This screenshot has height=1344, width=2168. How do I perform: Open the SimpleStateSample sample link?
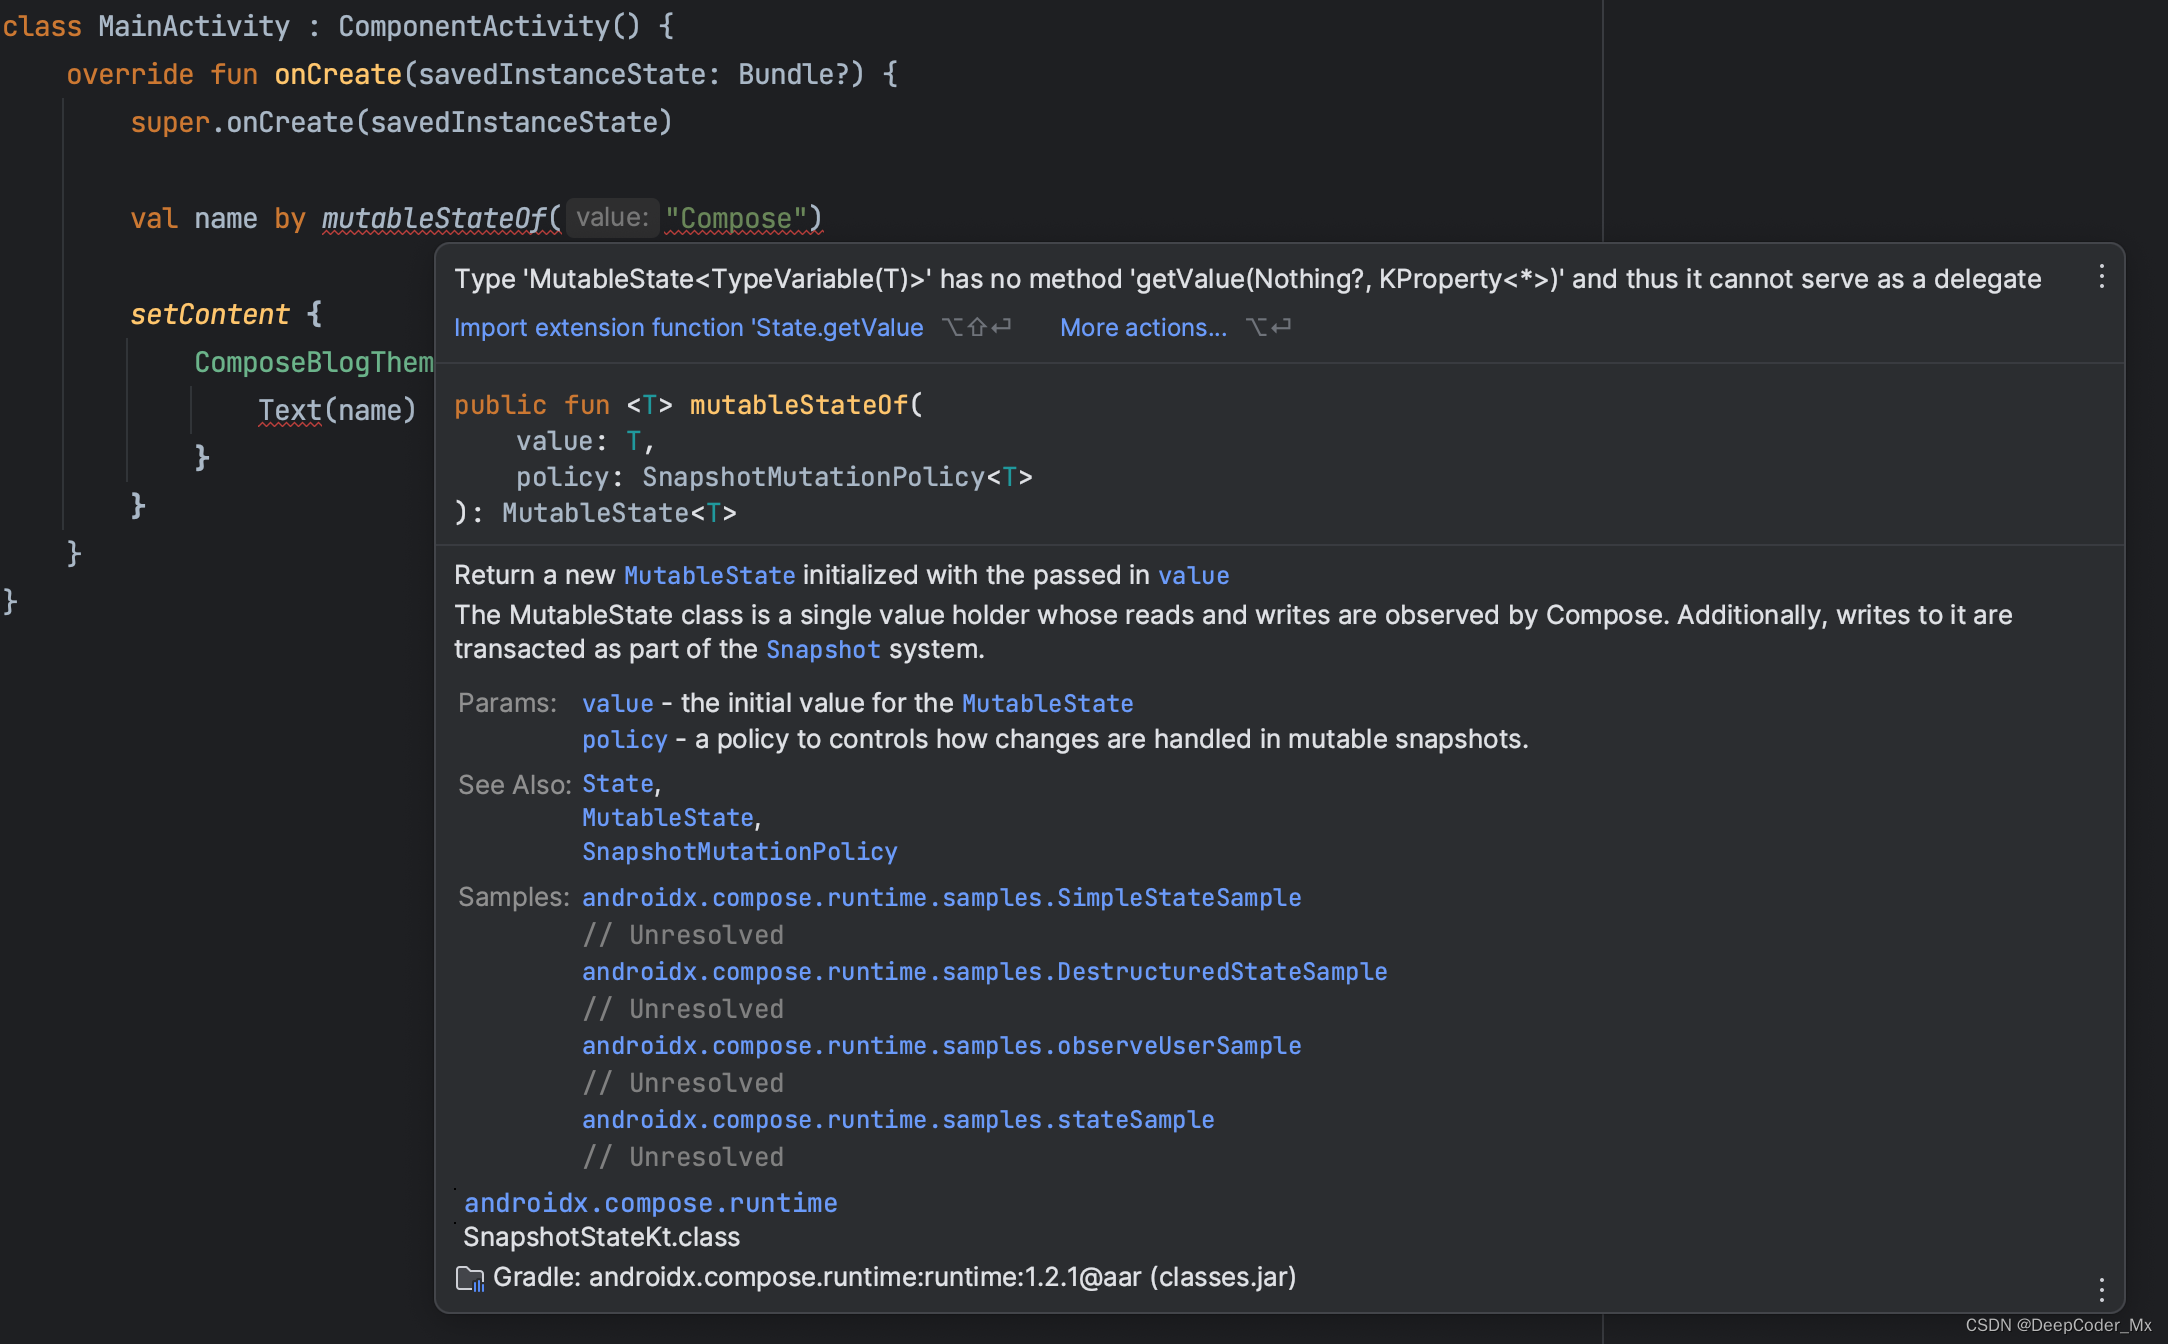(x=940, y=898)
